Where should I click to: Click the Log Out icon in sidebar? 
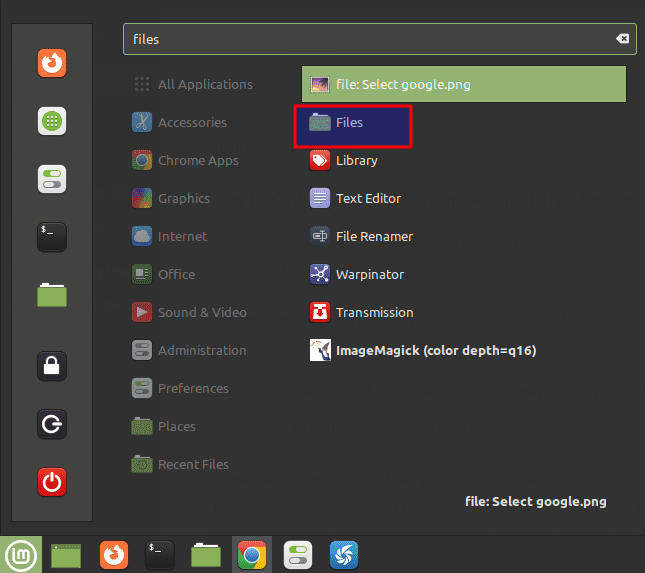pos(52,424)
